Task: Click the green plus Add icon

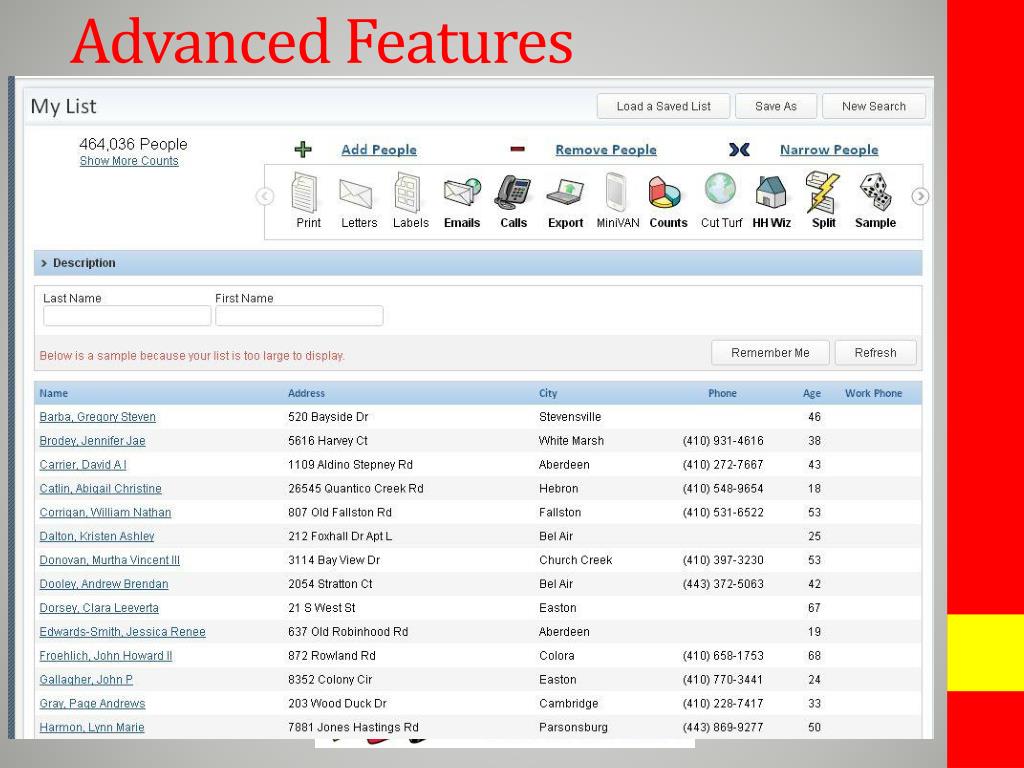Action: coord(303,150)
